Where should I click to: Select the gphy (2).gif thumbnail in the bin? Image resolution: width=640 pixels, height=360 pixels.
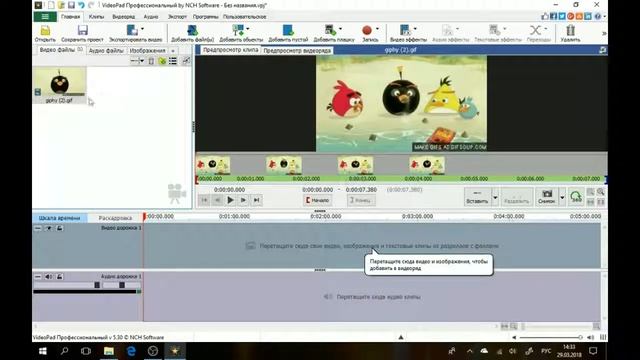(60, 85)
